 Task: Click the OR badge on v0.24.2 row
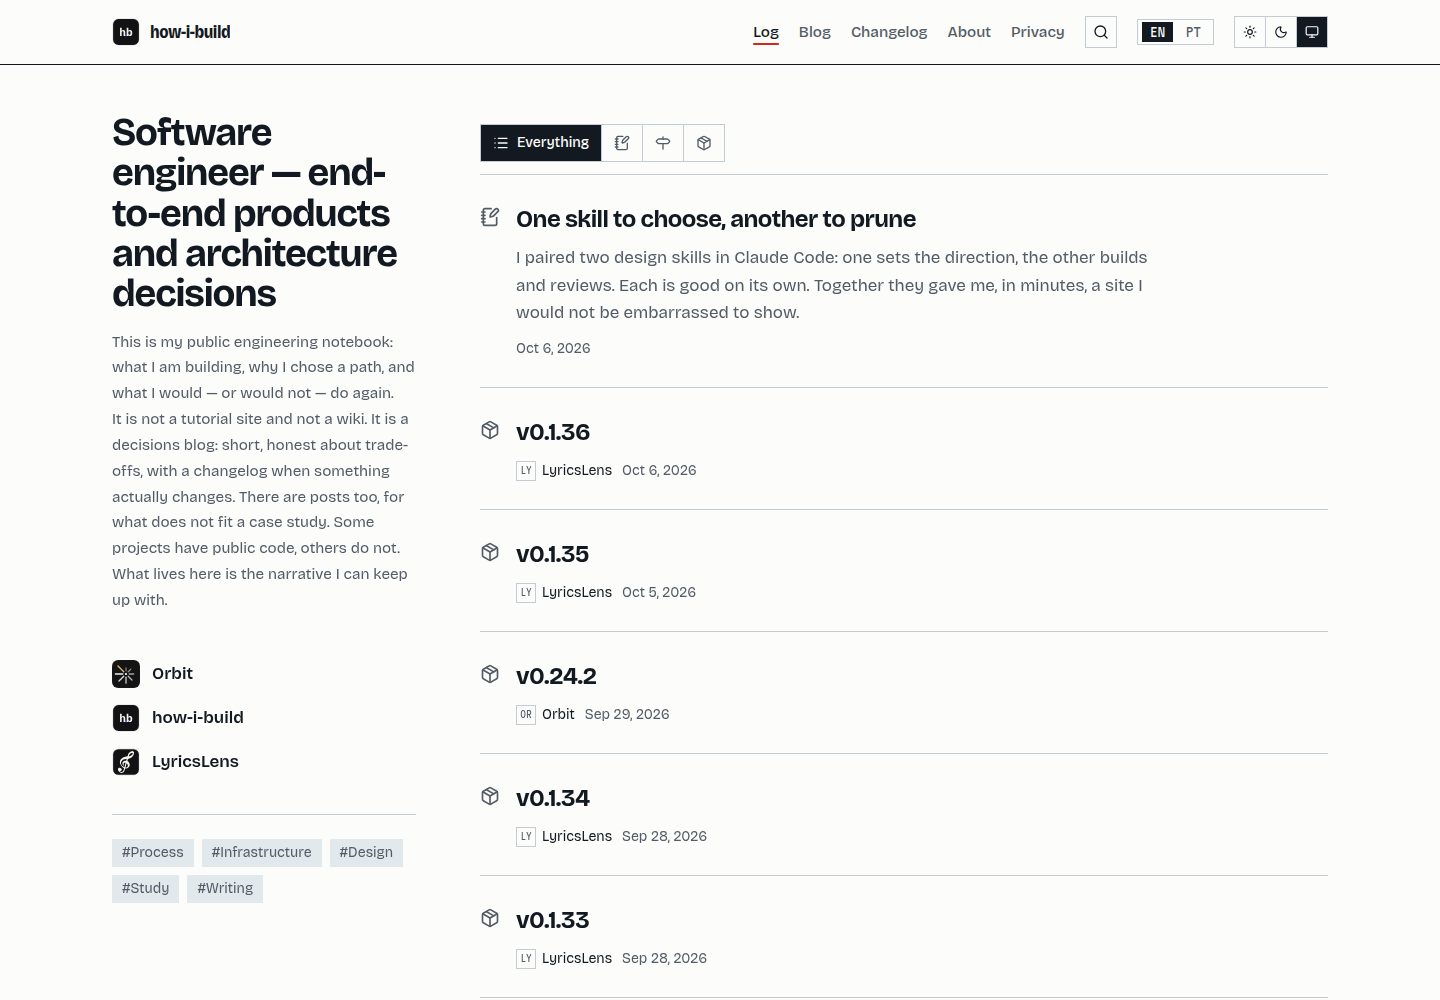pos(526,714)
